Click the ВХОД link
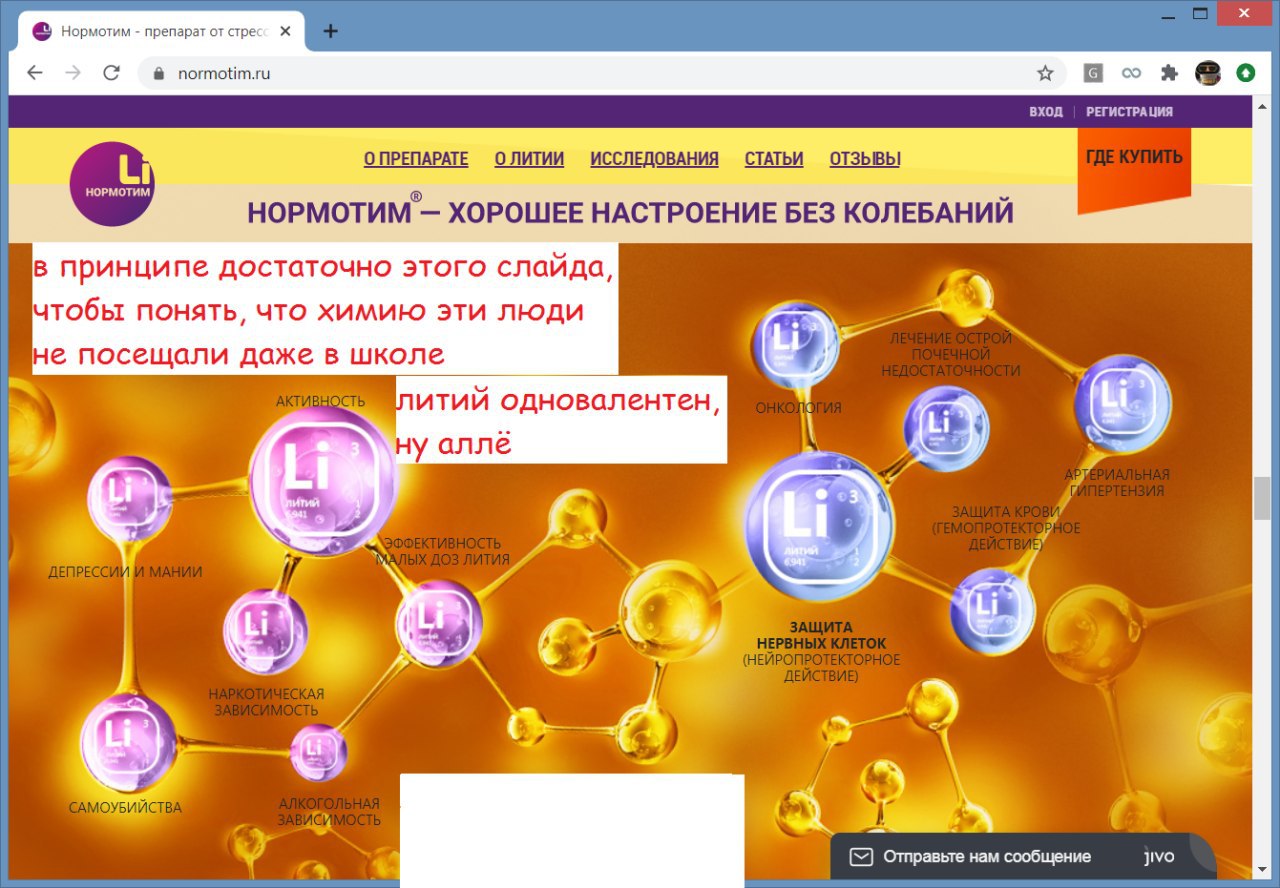This screenshot has height=888, width=1280. (x=1045, y=112)
